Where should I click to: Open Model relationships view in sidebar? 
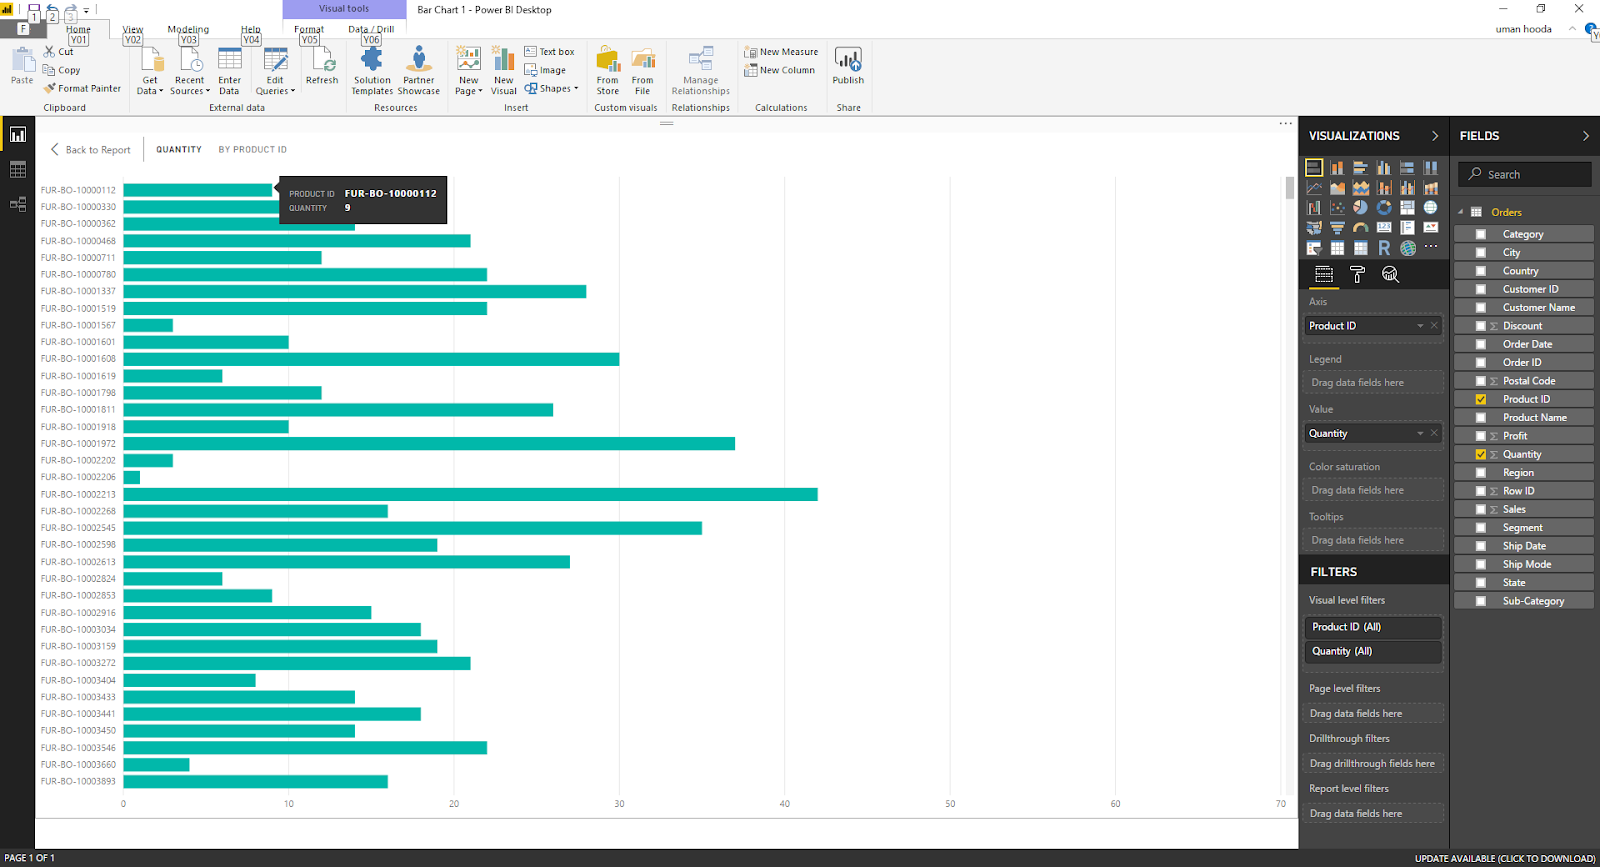17,204
